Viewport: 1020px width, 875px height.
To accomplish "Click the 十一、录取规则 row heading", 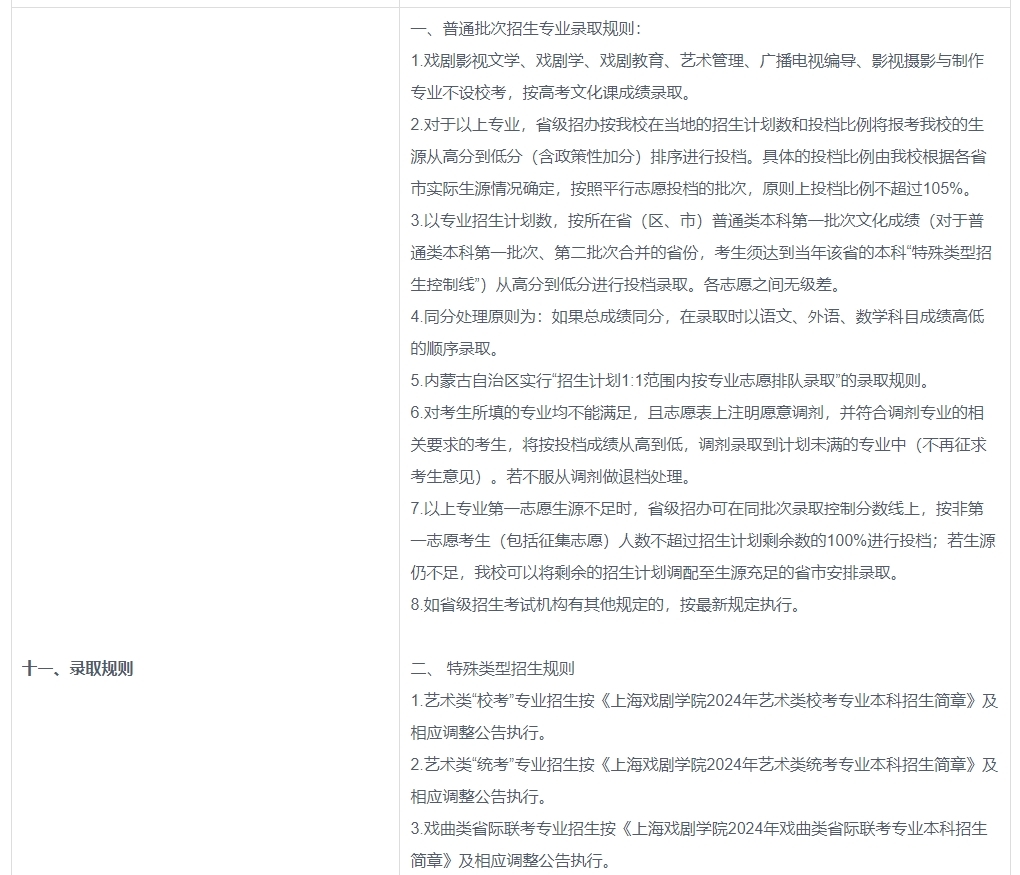I will [77, 669].
